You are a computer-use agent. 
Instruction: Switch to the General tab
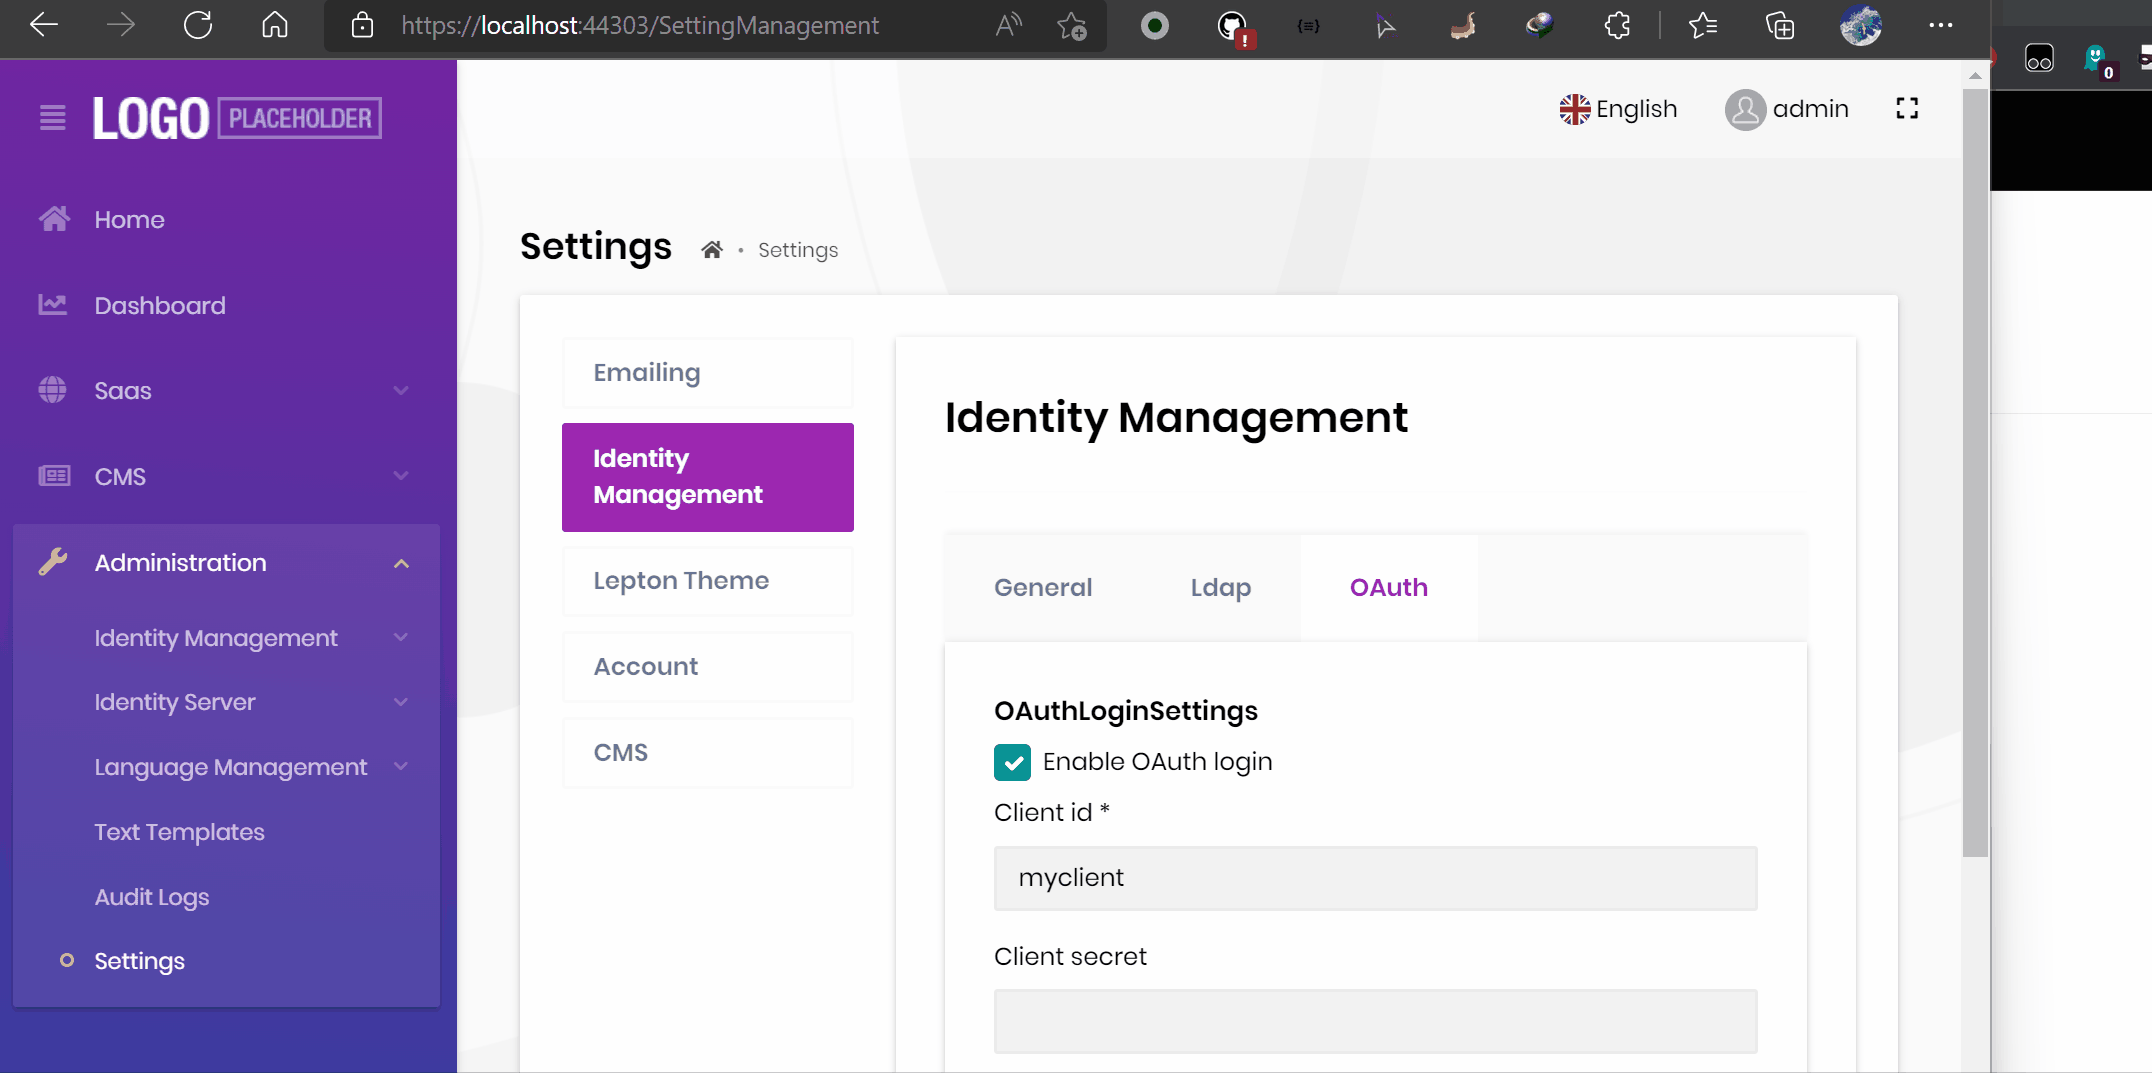coord(1042,588)
